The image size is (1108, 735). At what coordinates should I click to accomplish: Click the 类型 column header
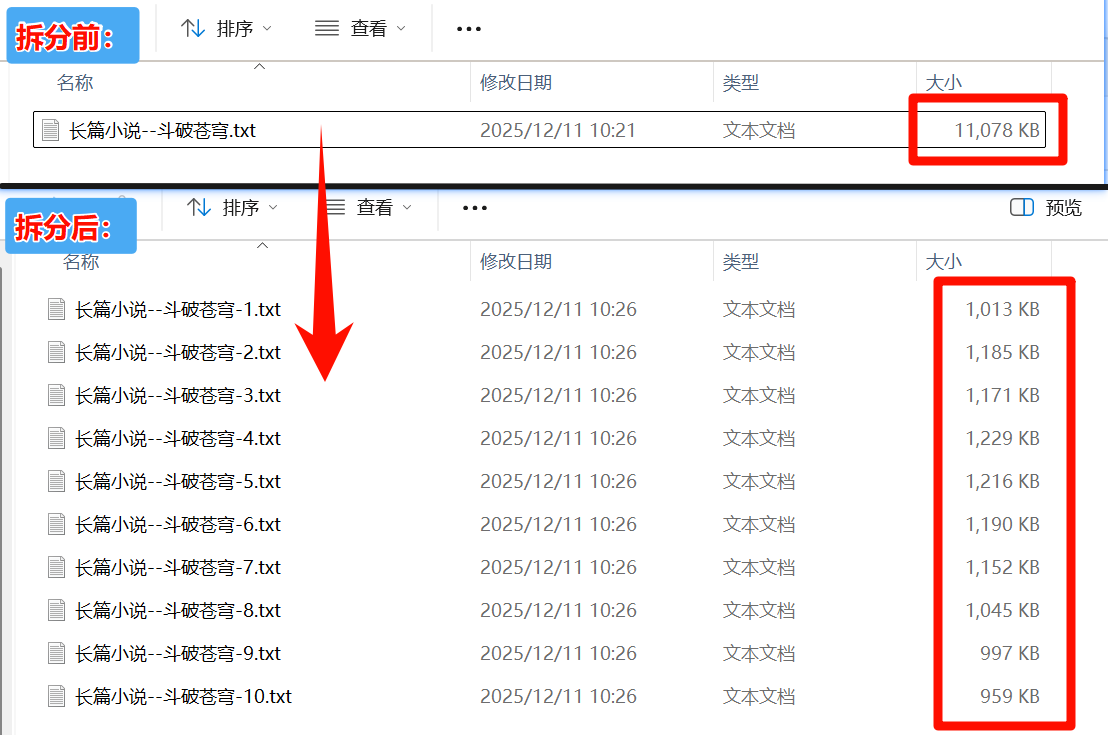pyautogui.click(x=742, y=83)
